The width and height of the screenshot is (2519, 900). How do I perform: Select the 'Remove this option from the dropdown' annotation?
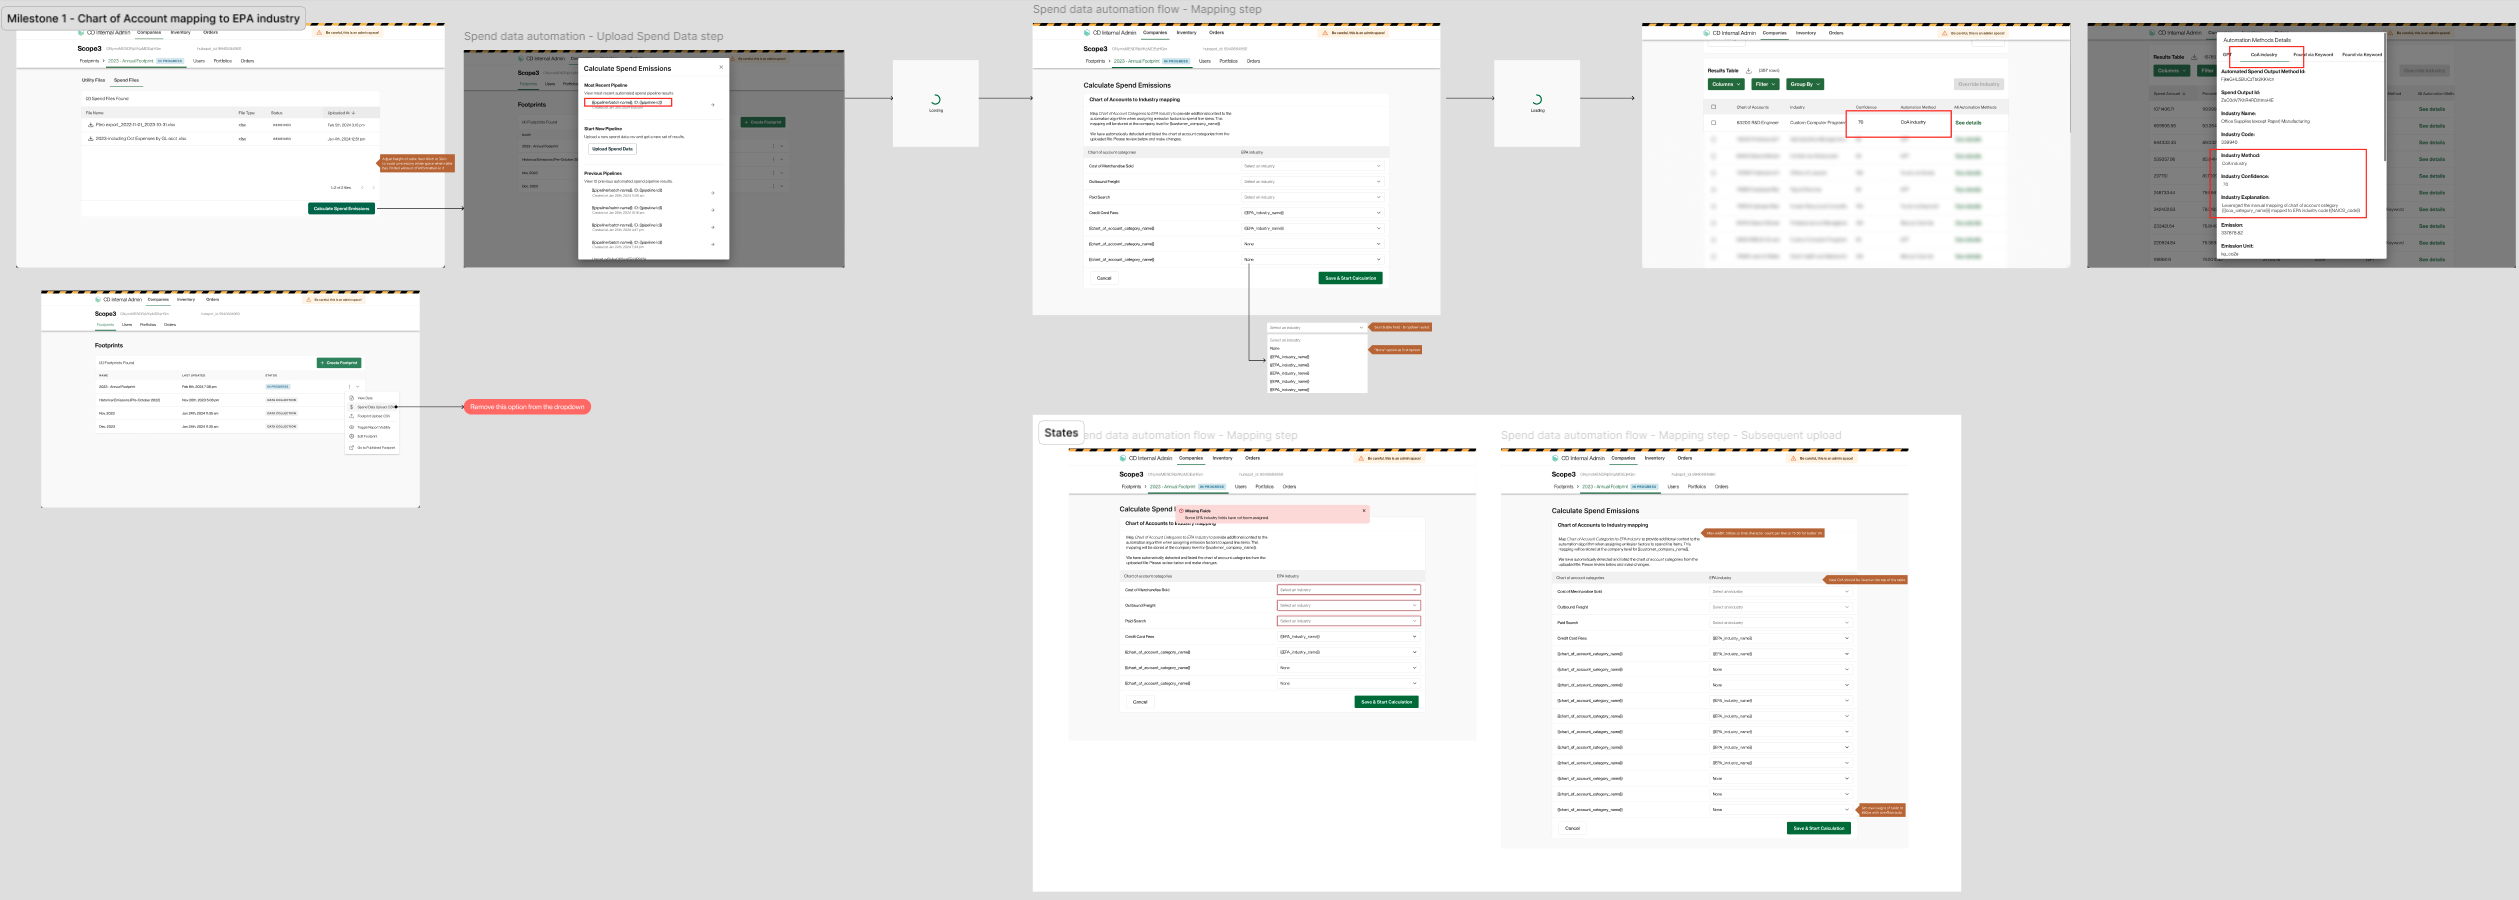[527, 407]
